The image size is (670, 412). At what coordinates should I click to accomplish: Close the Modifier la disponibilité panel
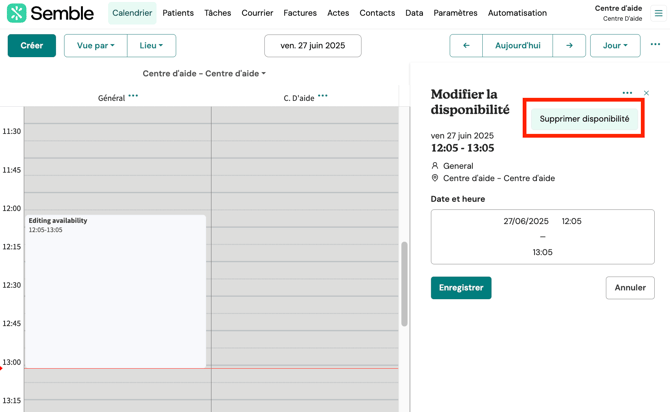pyautogui.click(x=646, y=93)
